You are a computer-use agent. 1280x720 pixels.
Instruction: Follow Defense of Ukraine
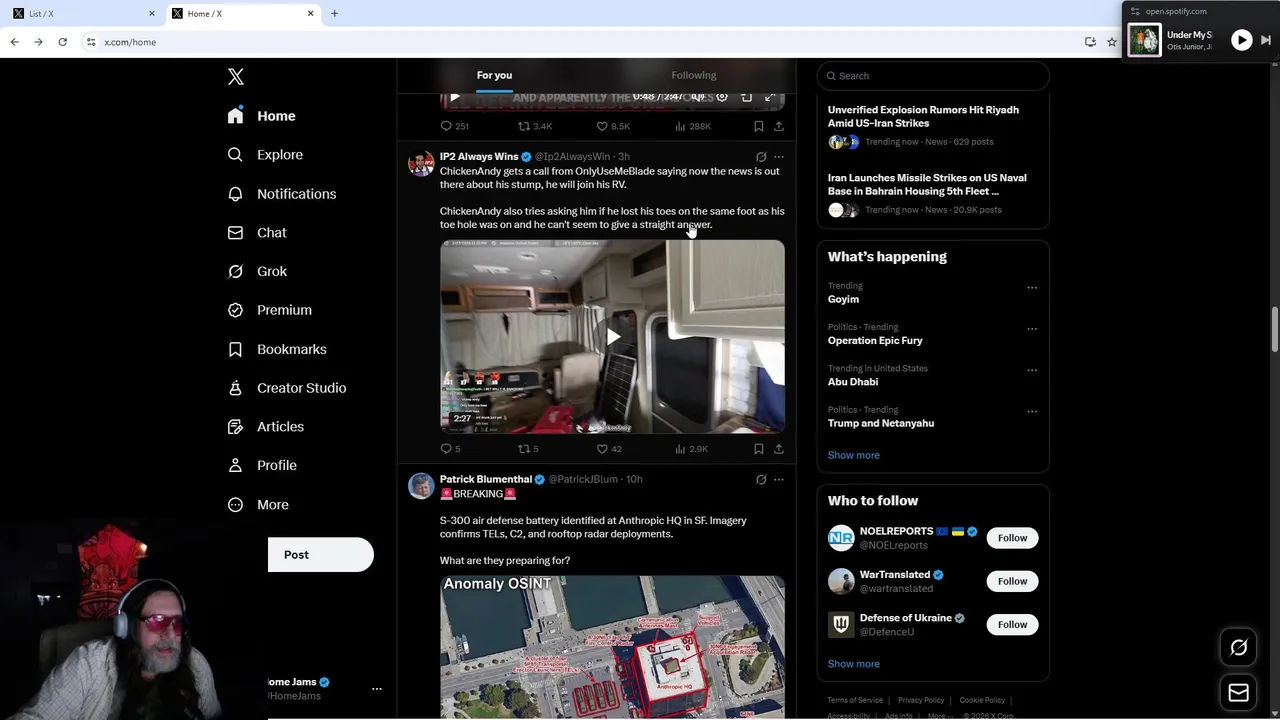1012,624
